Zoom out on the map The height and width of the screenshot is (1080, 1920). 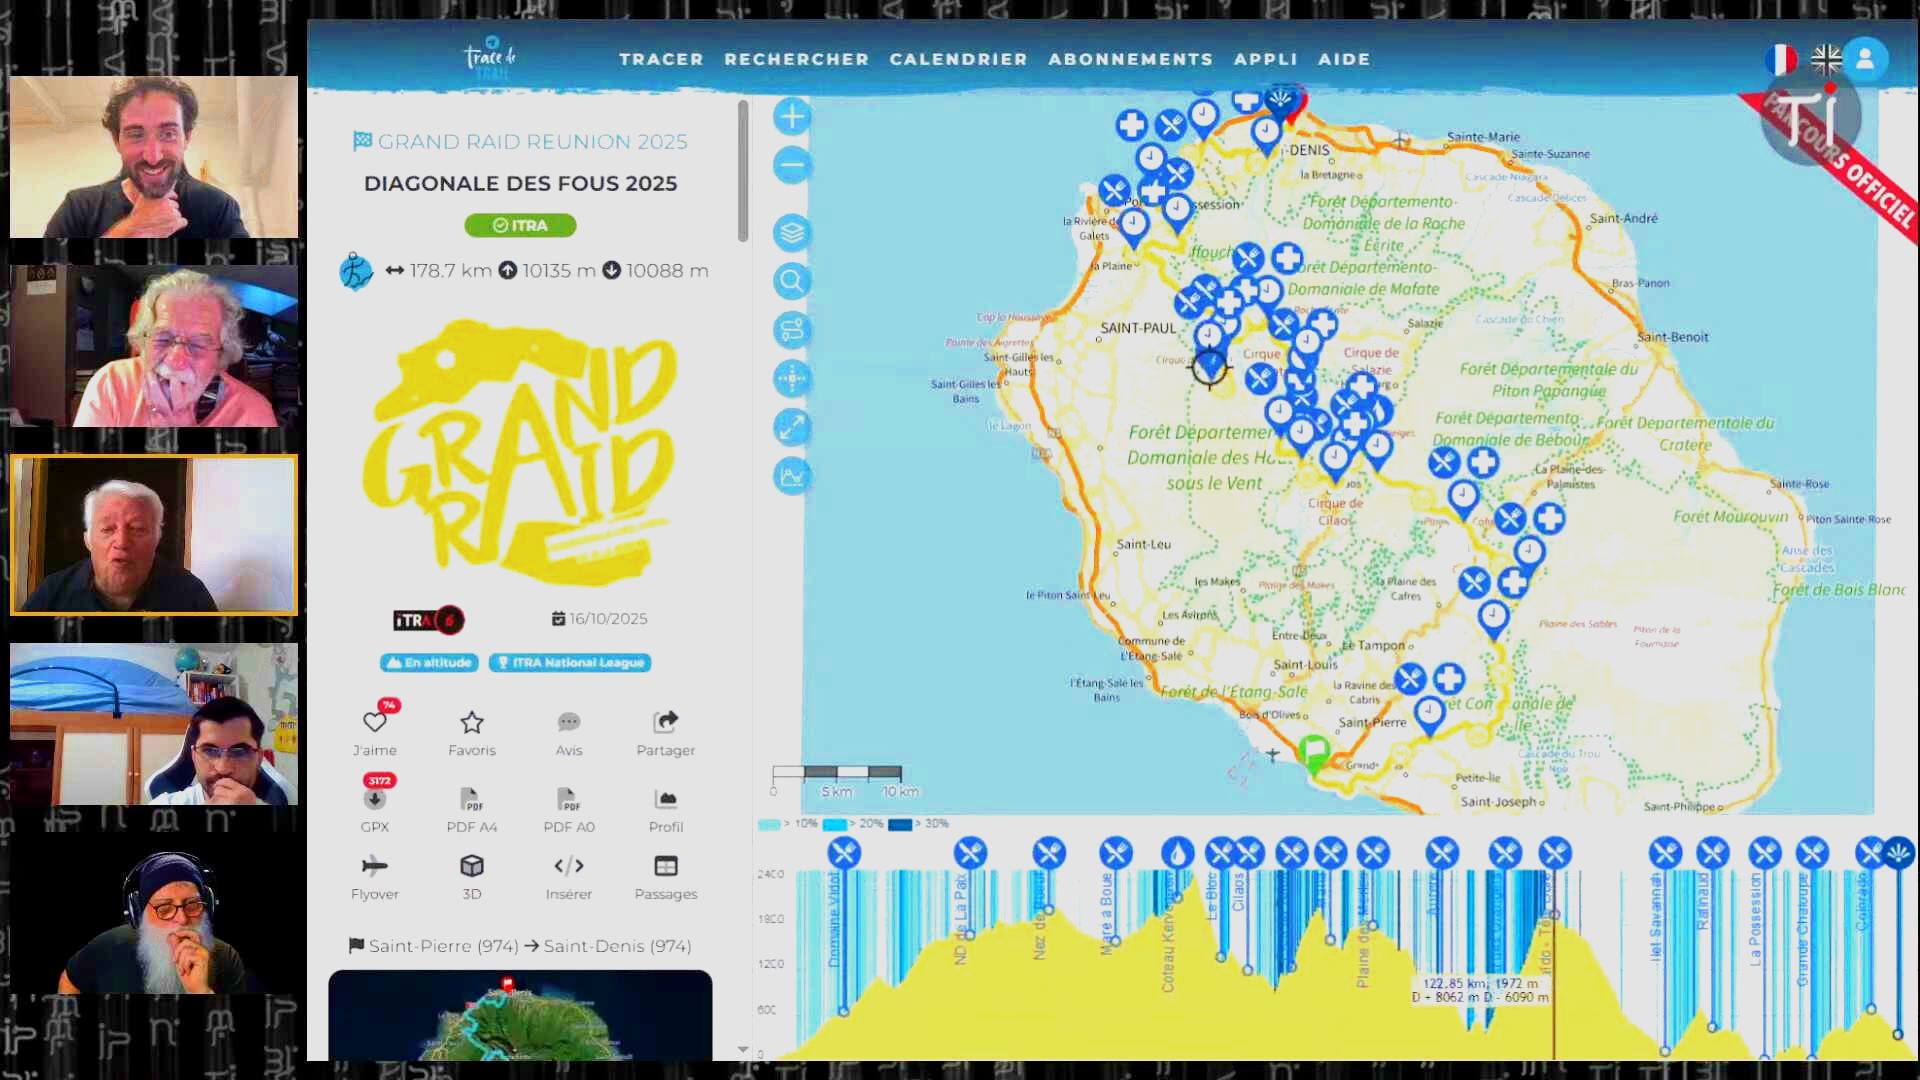coord(792,165)
